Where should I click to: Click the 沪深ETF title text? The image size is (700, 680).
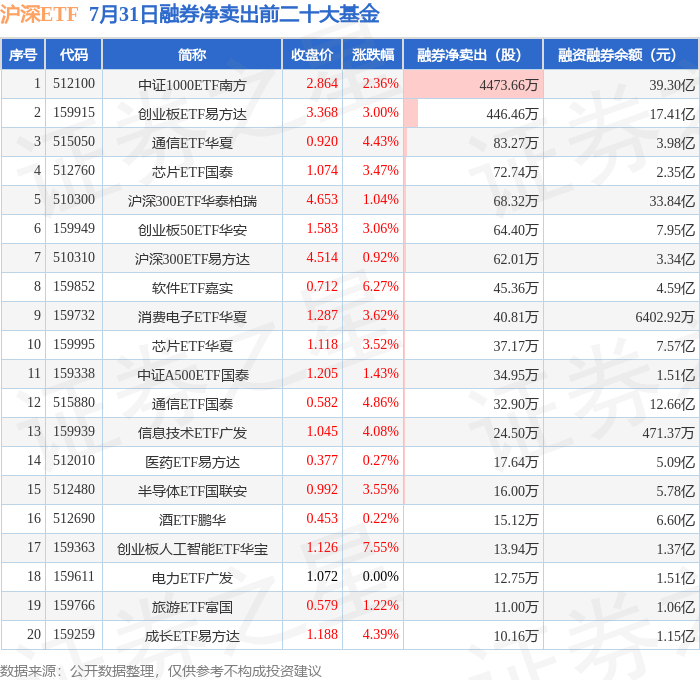(39, 14)
